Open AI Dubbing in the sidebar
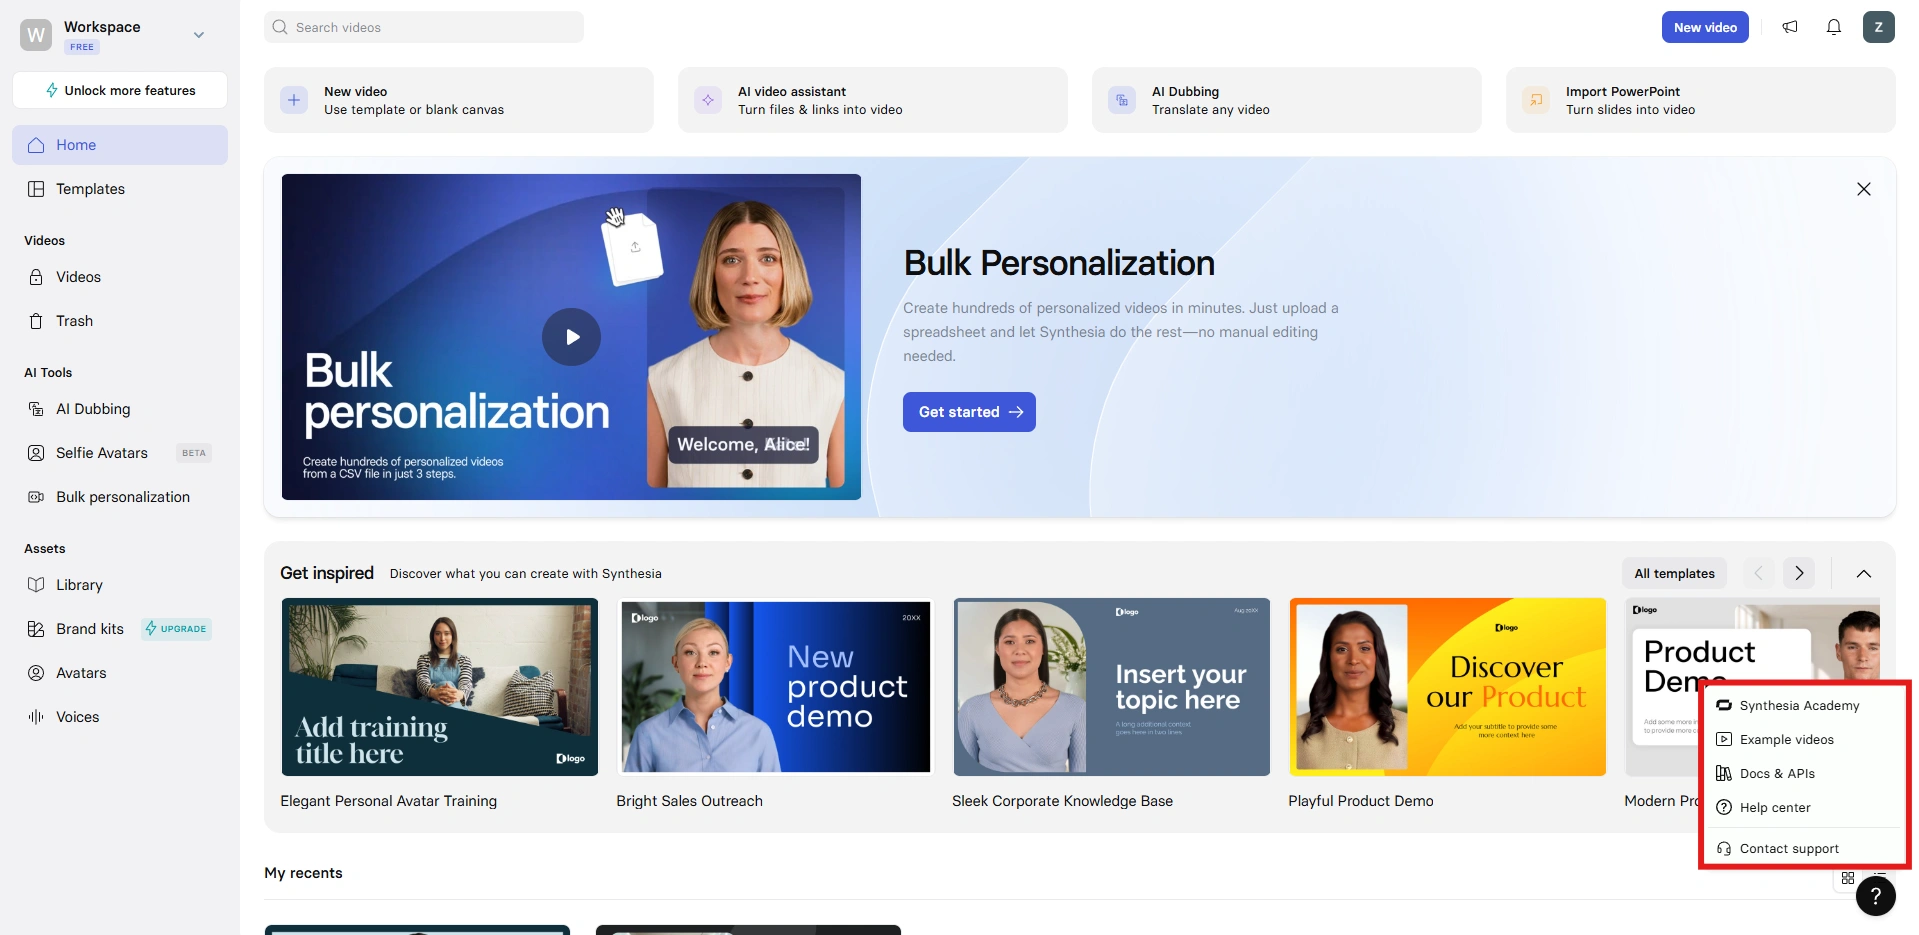The width and height of the screenshot is (1919, 935). point(120,409)
